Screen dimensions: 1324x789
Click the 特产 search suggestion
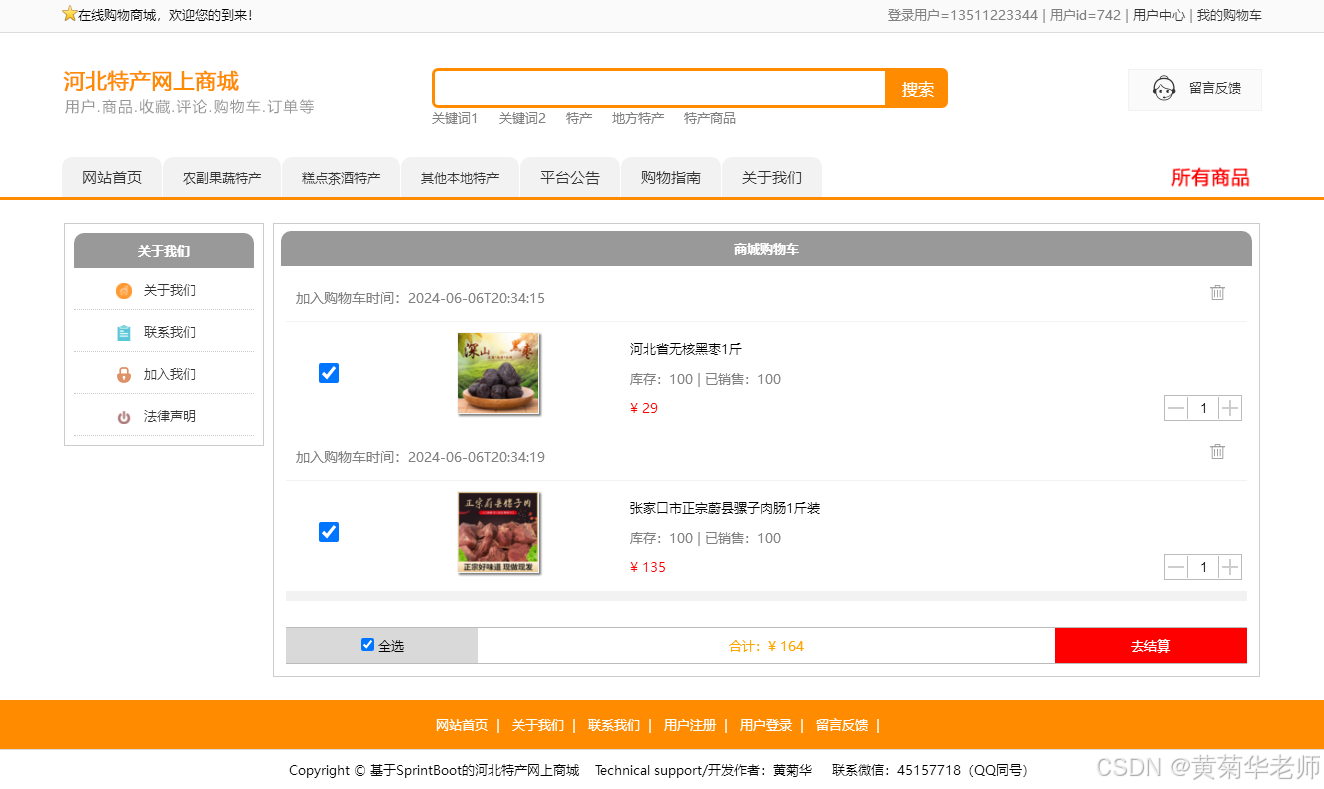[x=579, y=118]
